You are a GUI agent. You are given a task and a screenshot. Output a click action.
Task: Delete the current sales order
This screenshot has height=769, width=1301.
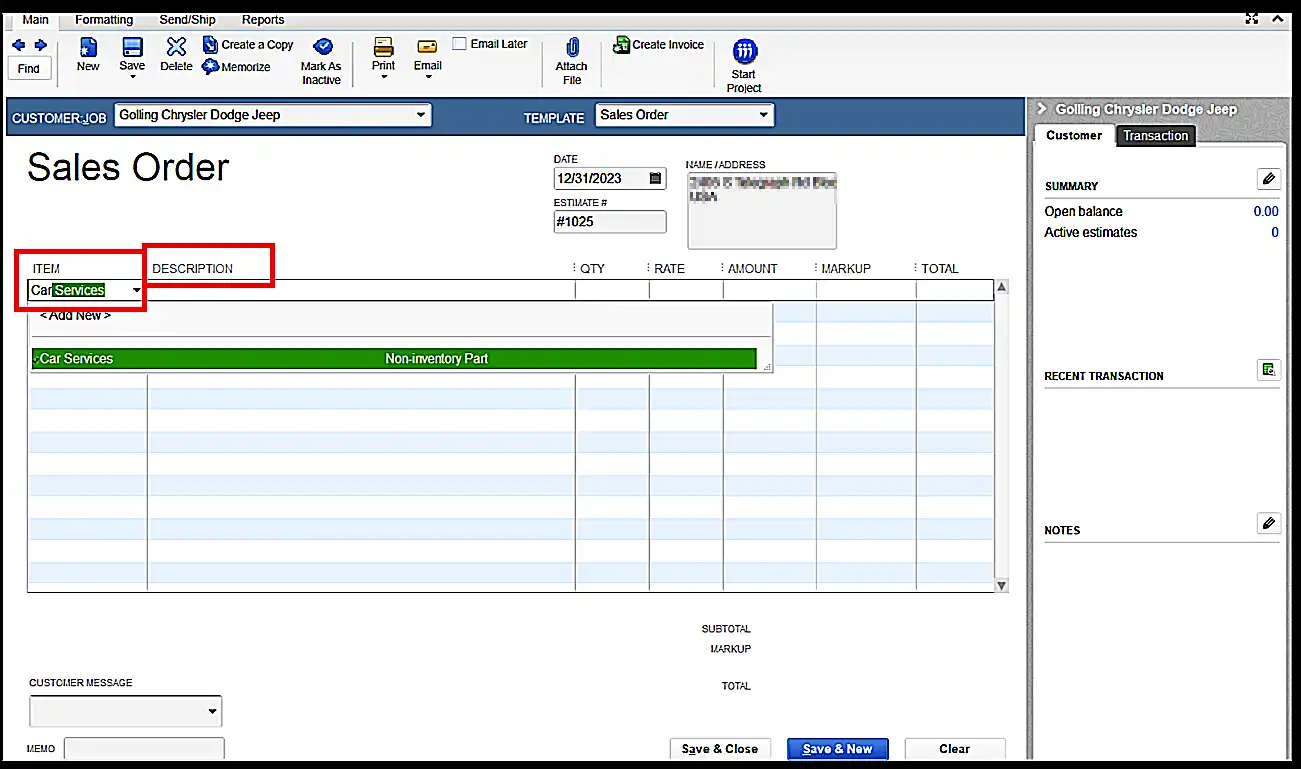coord(176,54)
